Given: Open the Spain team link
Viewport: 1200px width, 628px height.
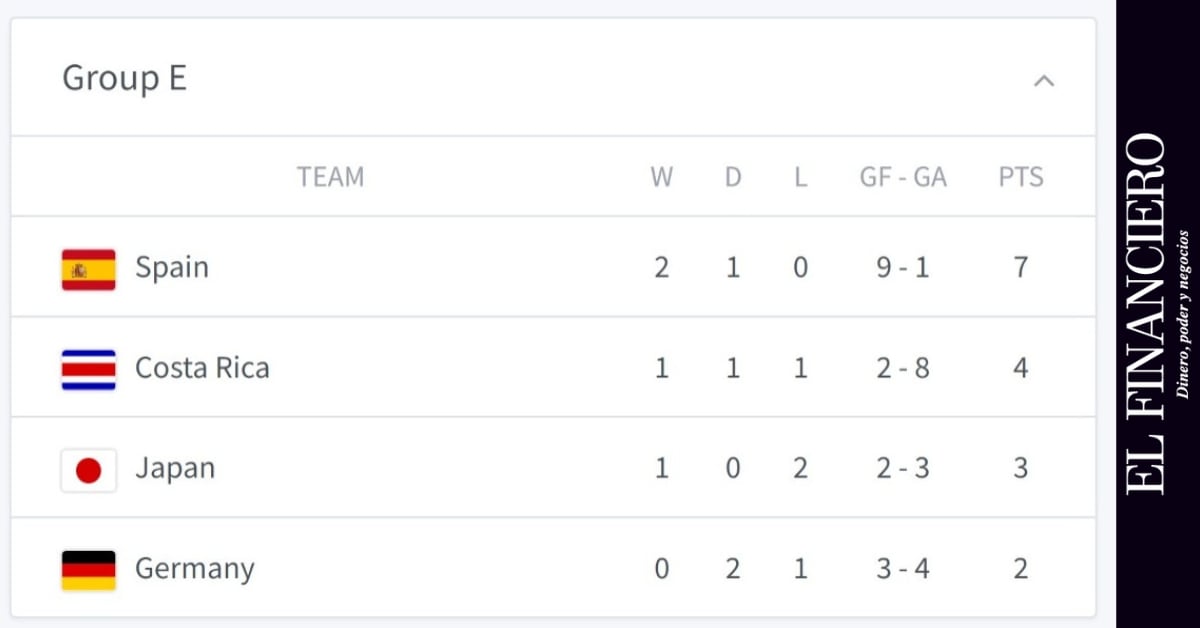Looking at the screenshot, I should coord(172,268).
